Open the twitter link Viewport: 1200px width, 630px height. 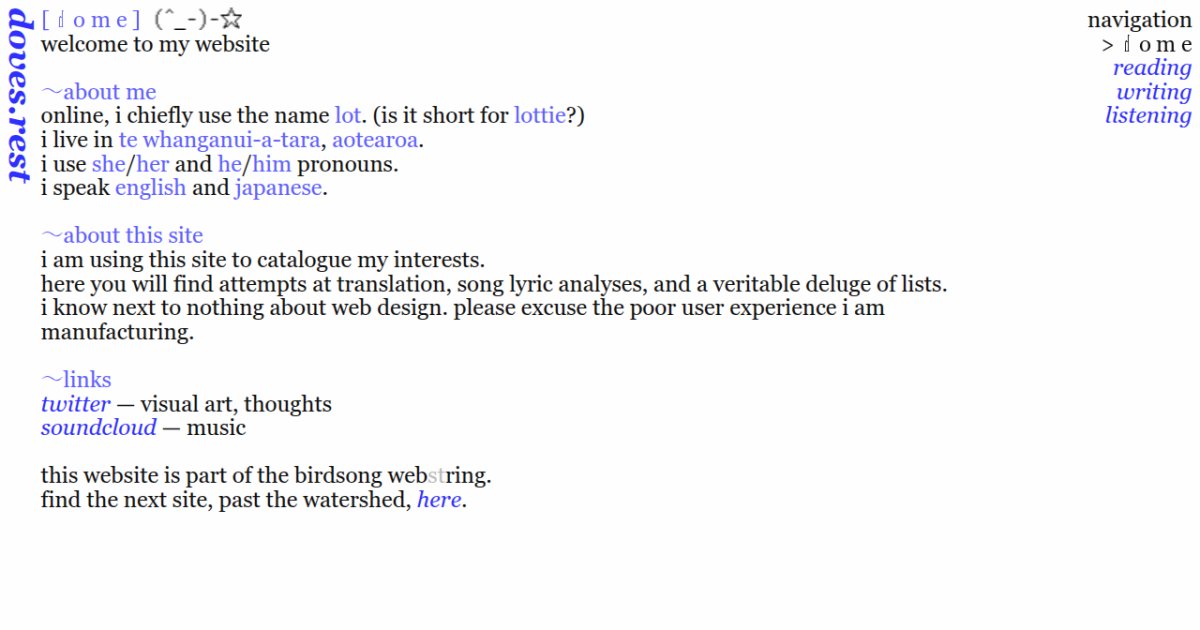click(75, 404)
